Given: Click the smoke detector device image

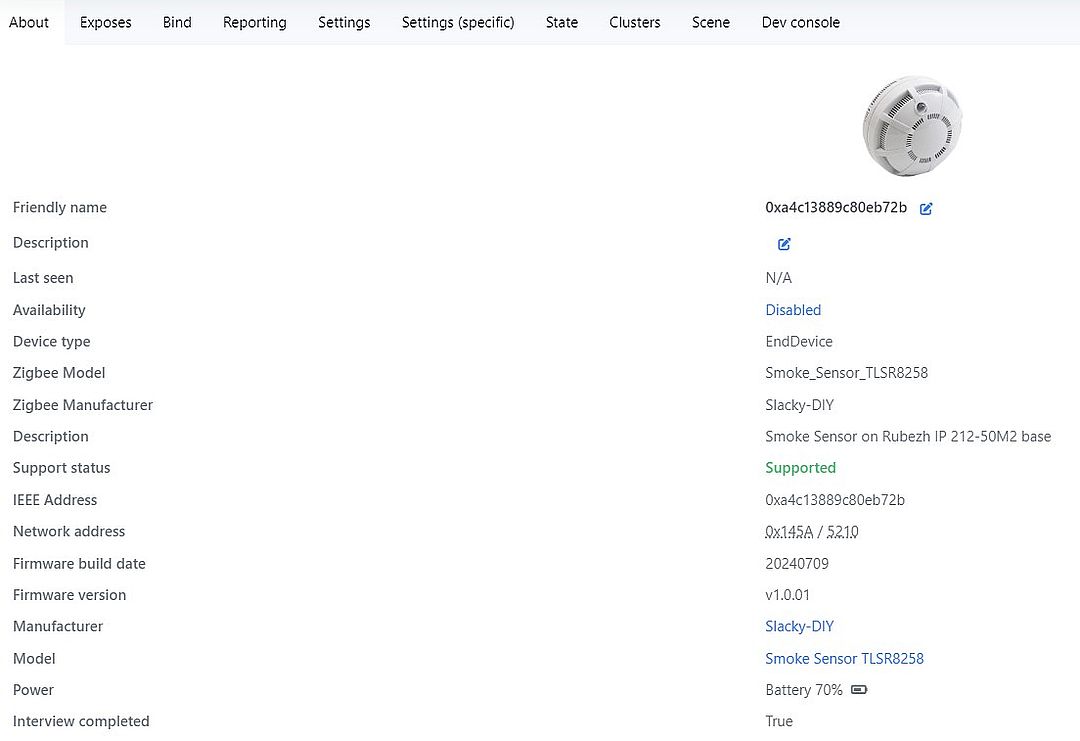Looking at the screenshot, I should coord(912,126).
